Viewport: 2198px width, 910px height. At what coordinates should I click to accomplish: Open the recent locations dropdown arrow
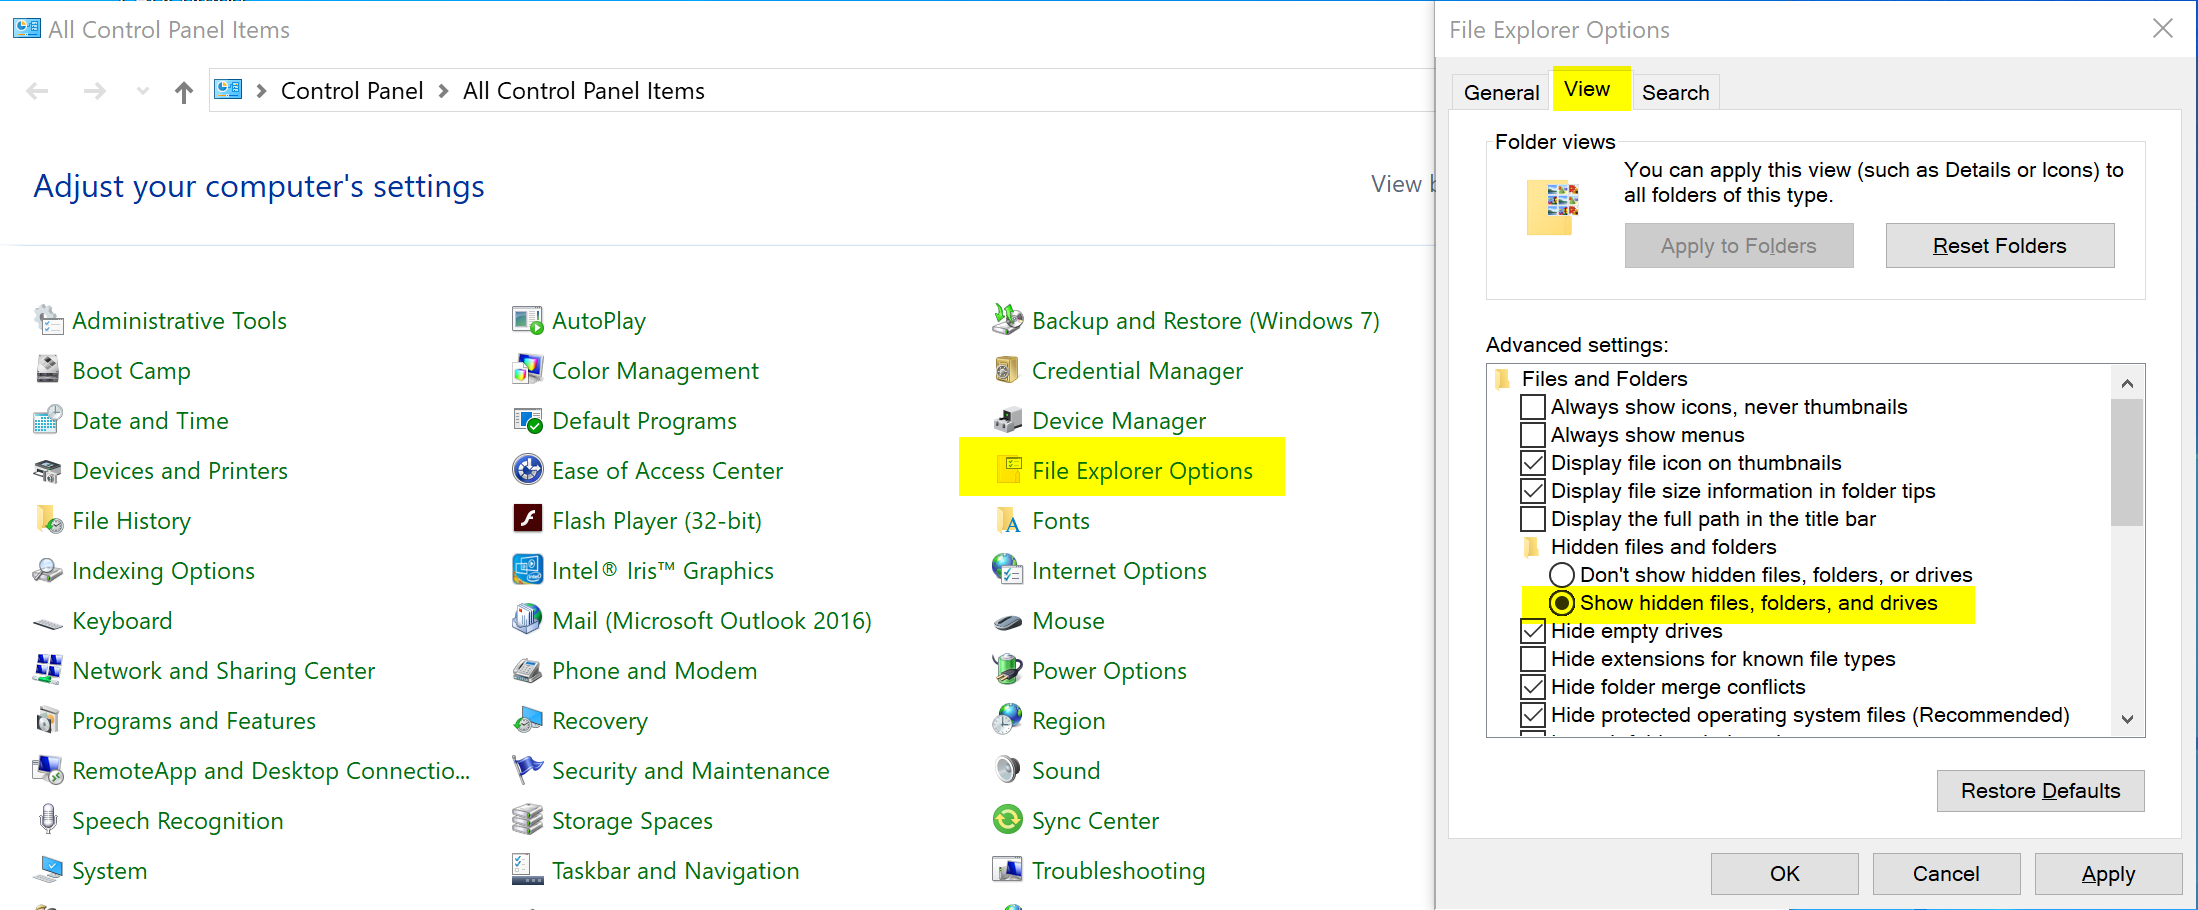tap(143, 92)
